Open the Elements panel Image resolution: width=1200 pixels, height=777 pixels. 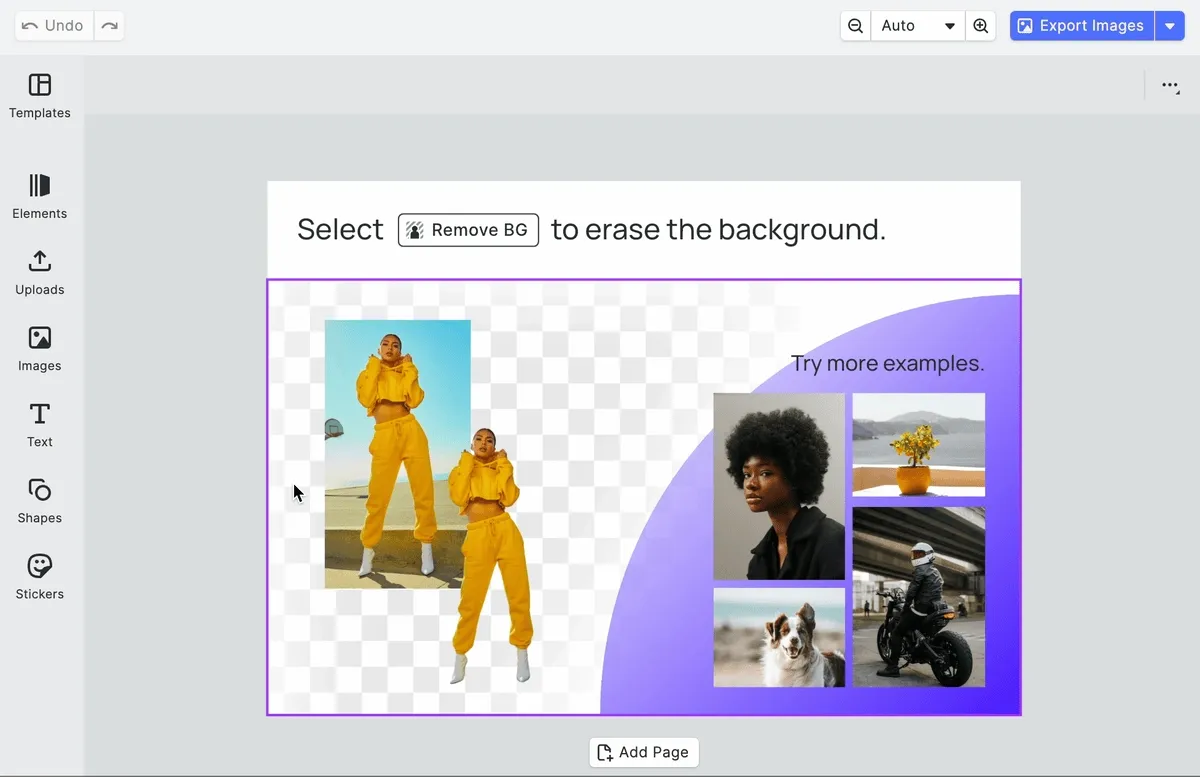click(x=40, y=197)
